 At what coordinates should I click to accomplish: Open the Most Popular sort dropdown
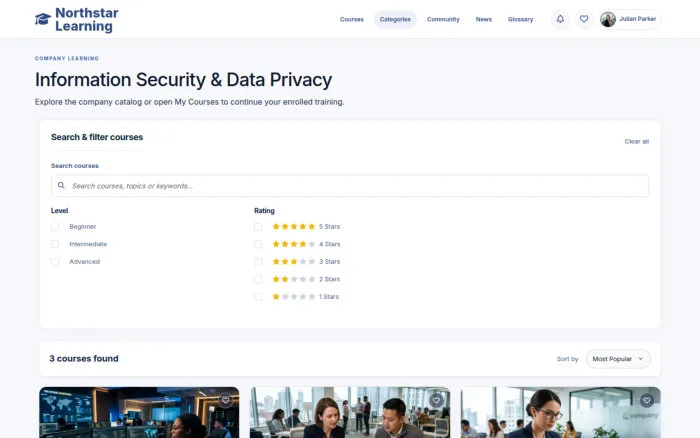(x=618, y=359)
